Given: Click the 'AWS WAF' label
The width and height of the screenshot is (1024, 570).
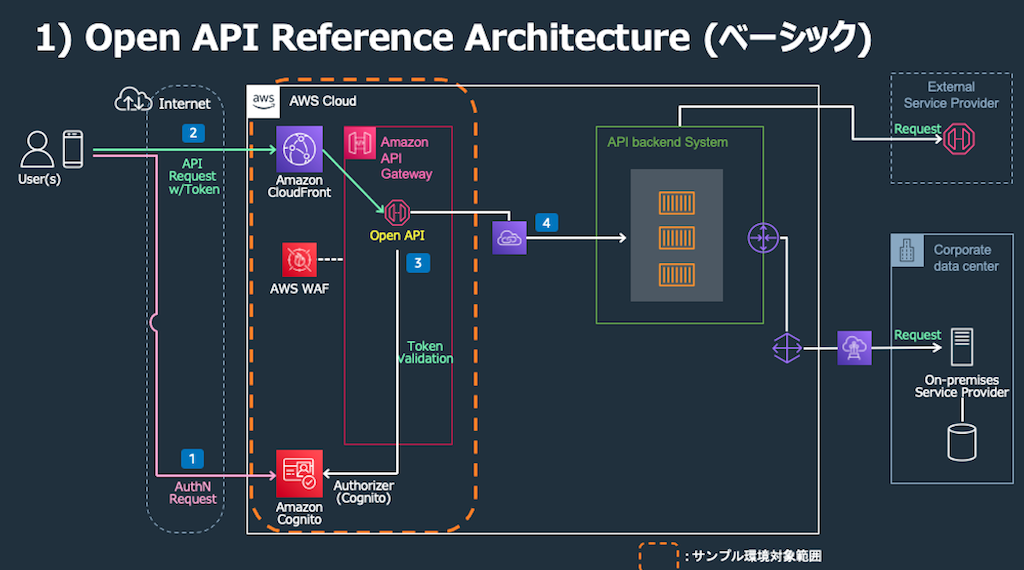Looking at the screenshot, I should tap(299, 289).
